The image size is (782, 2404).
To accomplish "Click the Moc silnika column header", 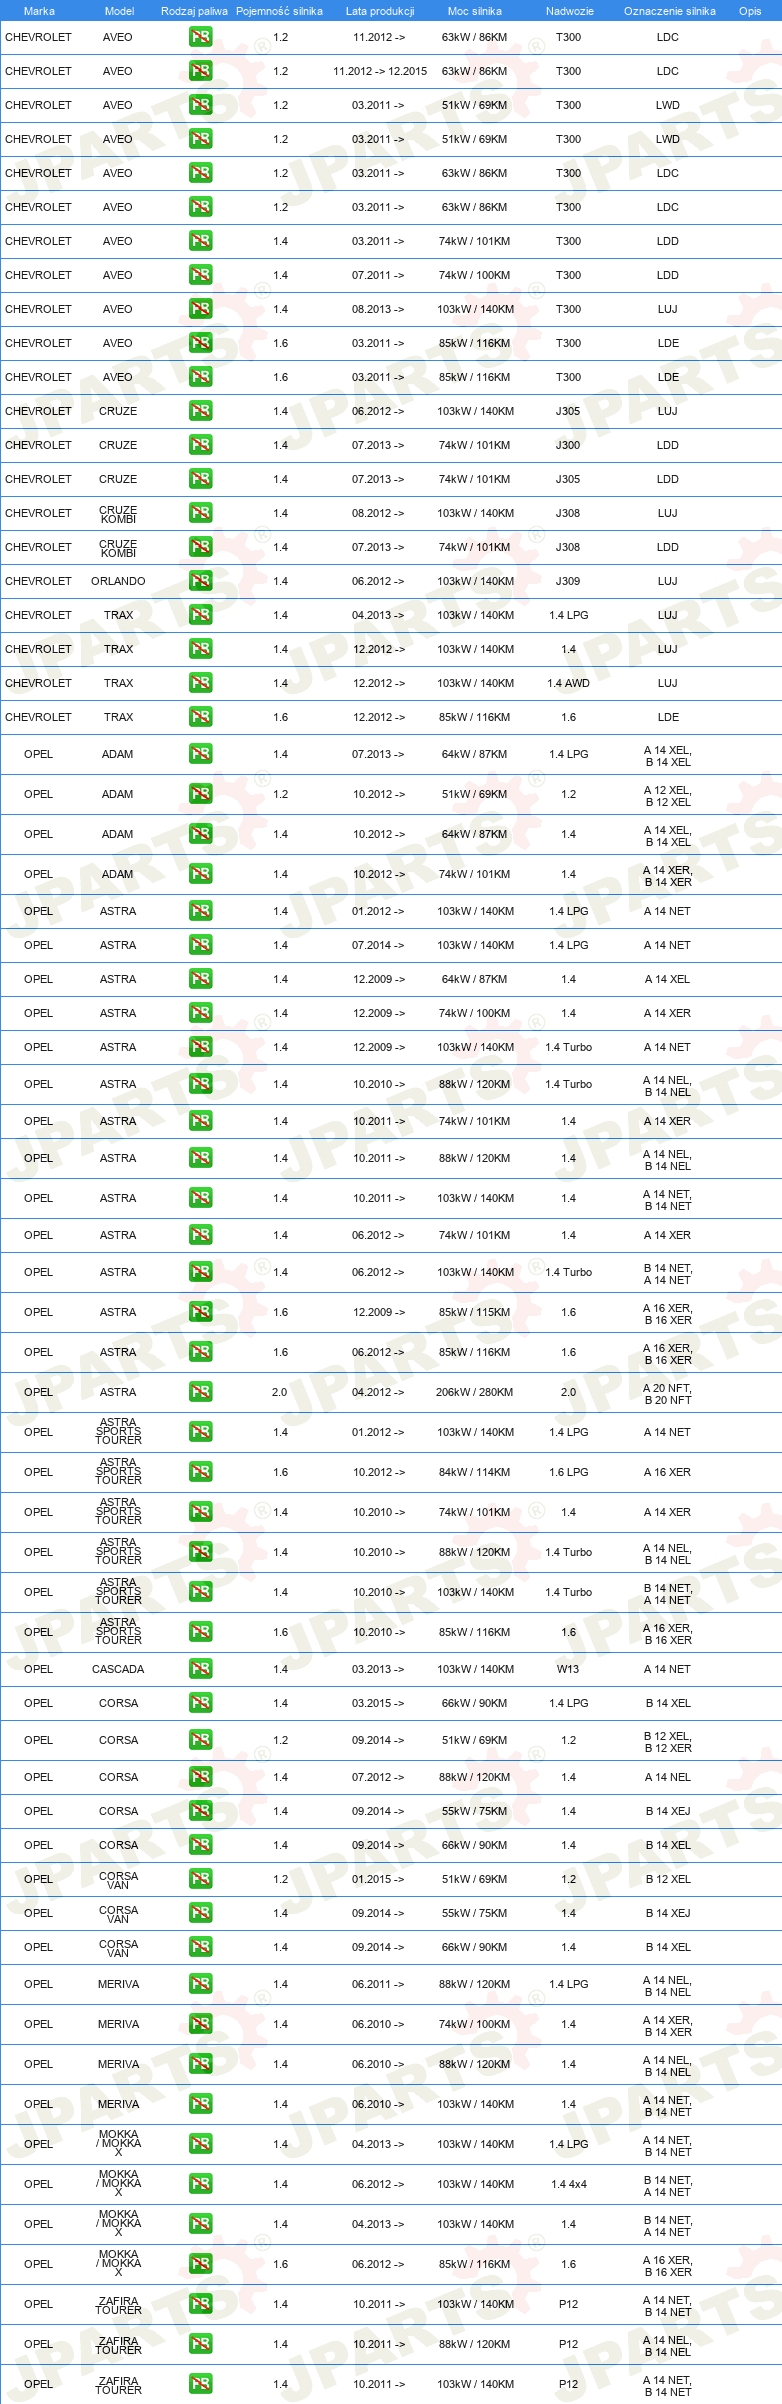I will coord(475,11).
